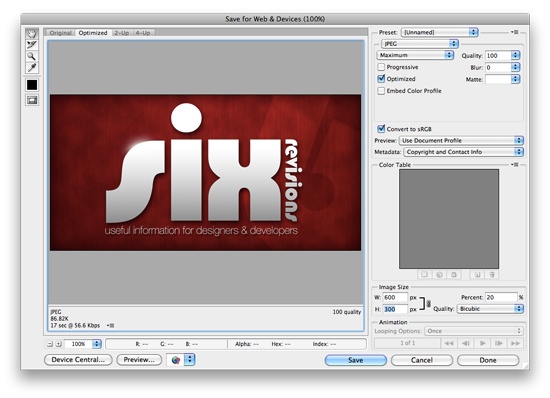This screenshot has width=550, height=398.
Task: Open the browser selection dropdown arrow
Action: 189,360
